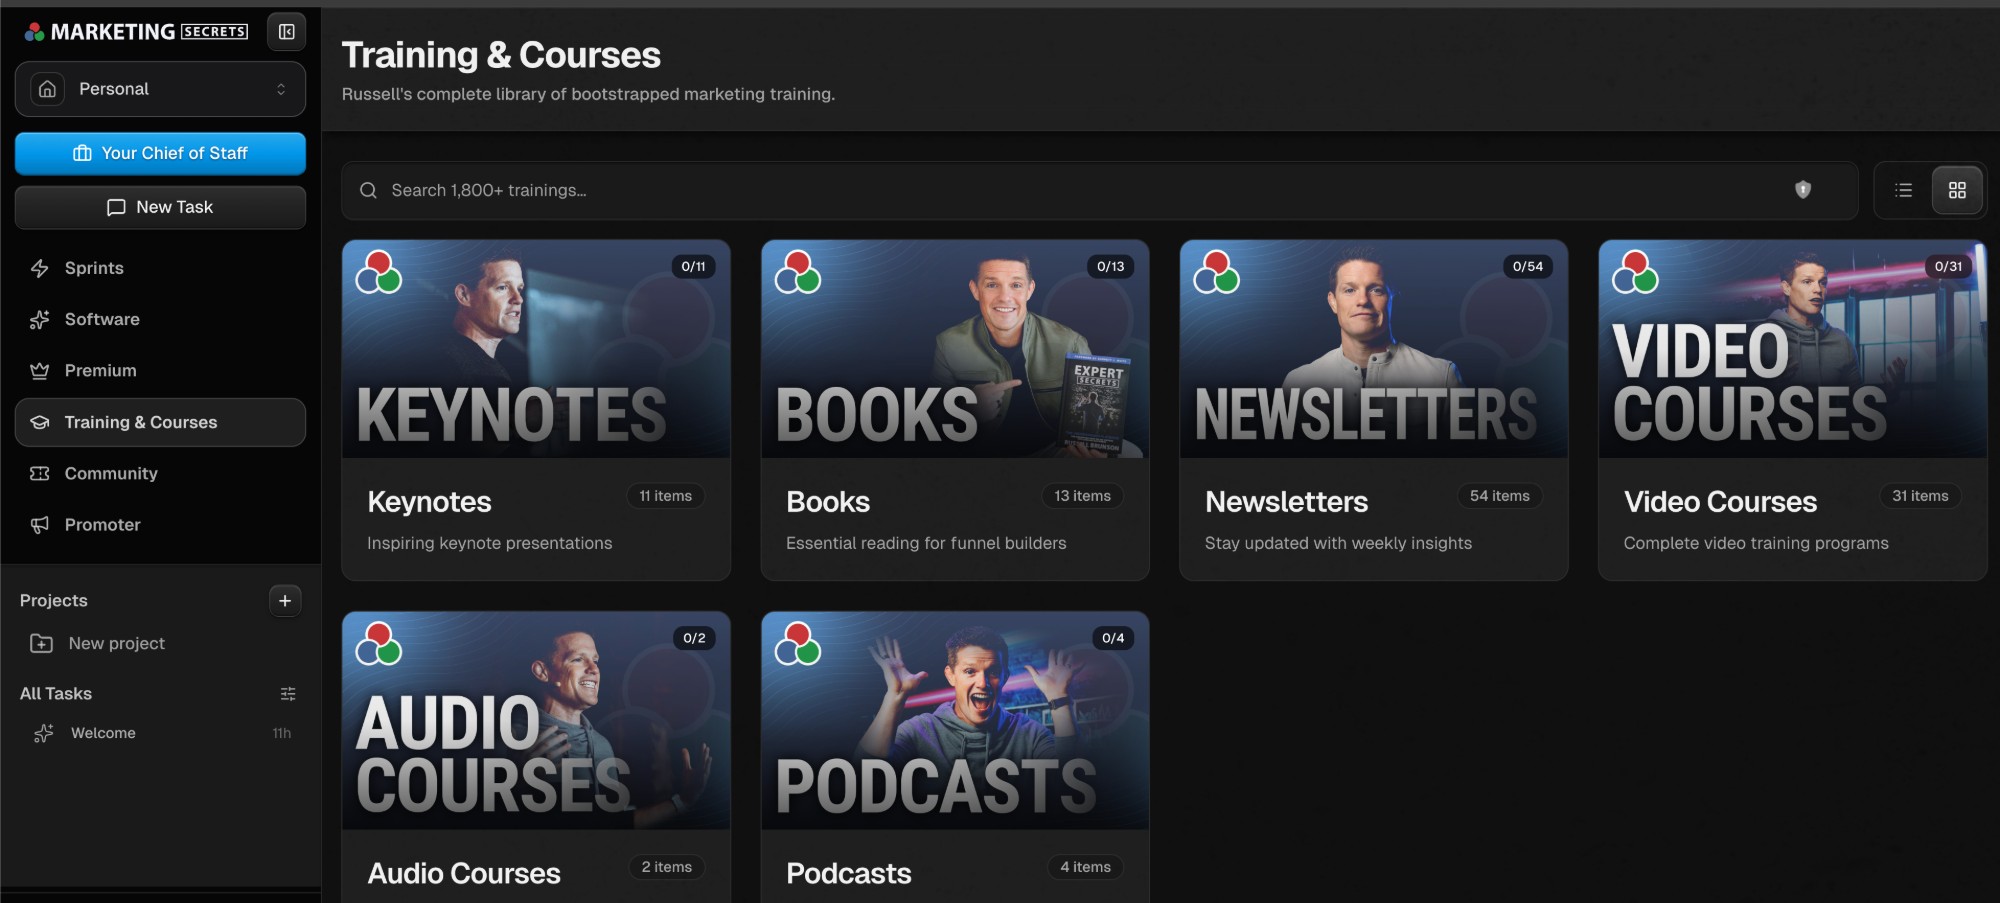Select New project in the sidebar
The image size is (2000, 903).
(116, 643)
